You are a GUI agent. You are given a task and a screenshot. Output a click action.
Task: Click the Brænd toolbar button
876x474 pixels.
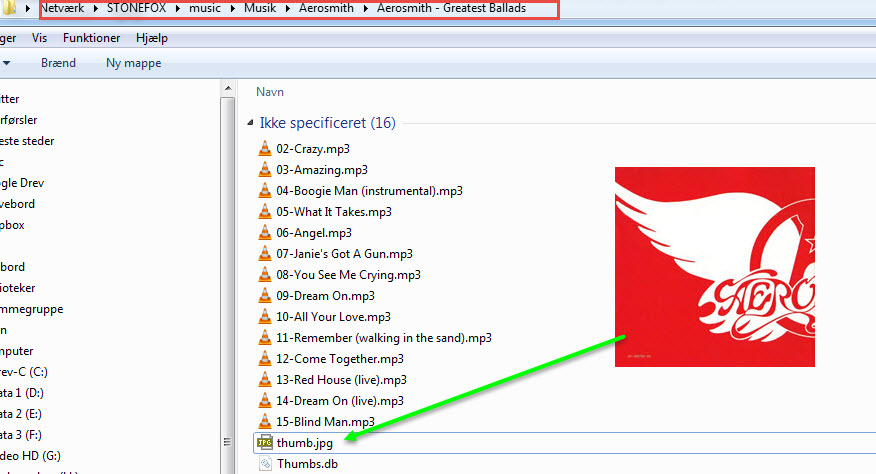[58, 63]
